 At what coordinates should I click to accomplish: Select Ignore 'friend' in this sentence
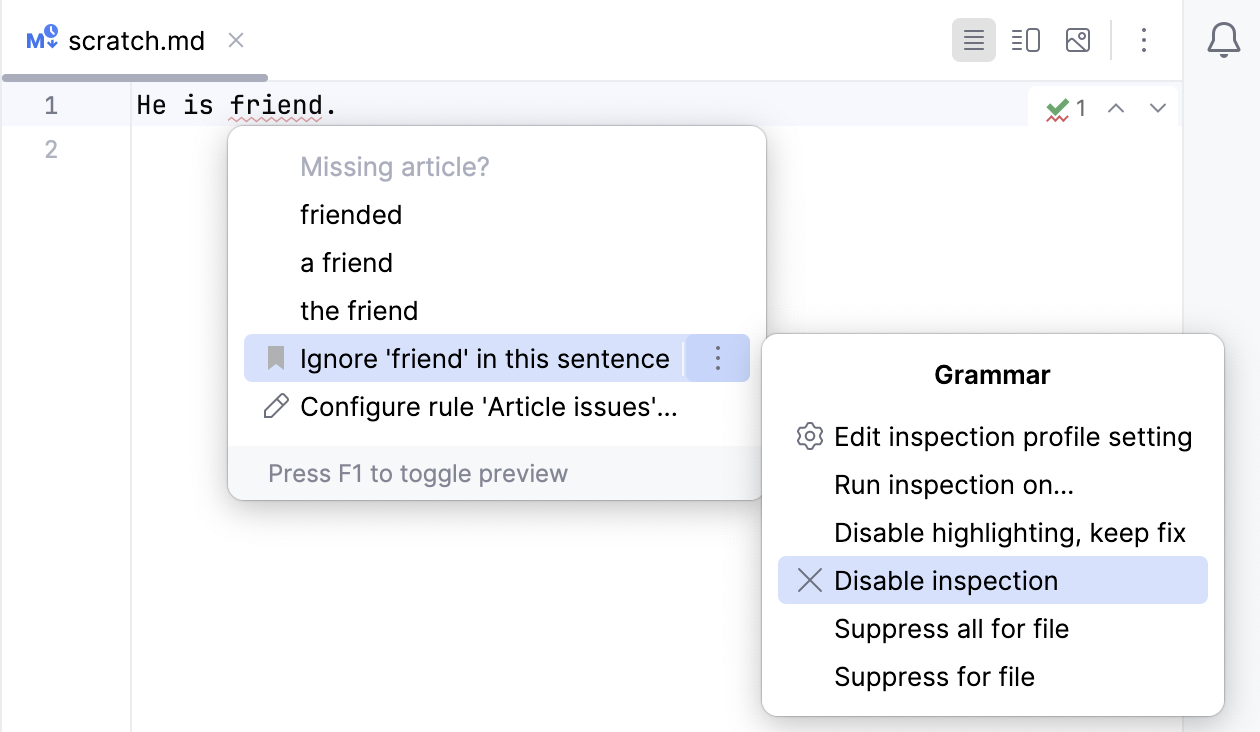click(x=484, y=357)
